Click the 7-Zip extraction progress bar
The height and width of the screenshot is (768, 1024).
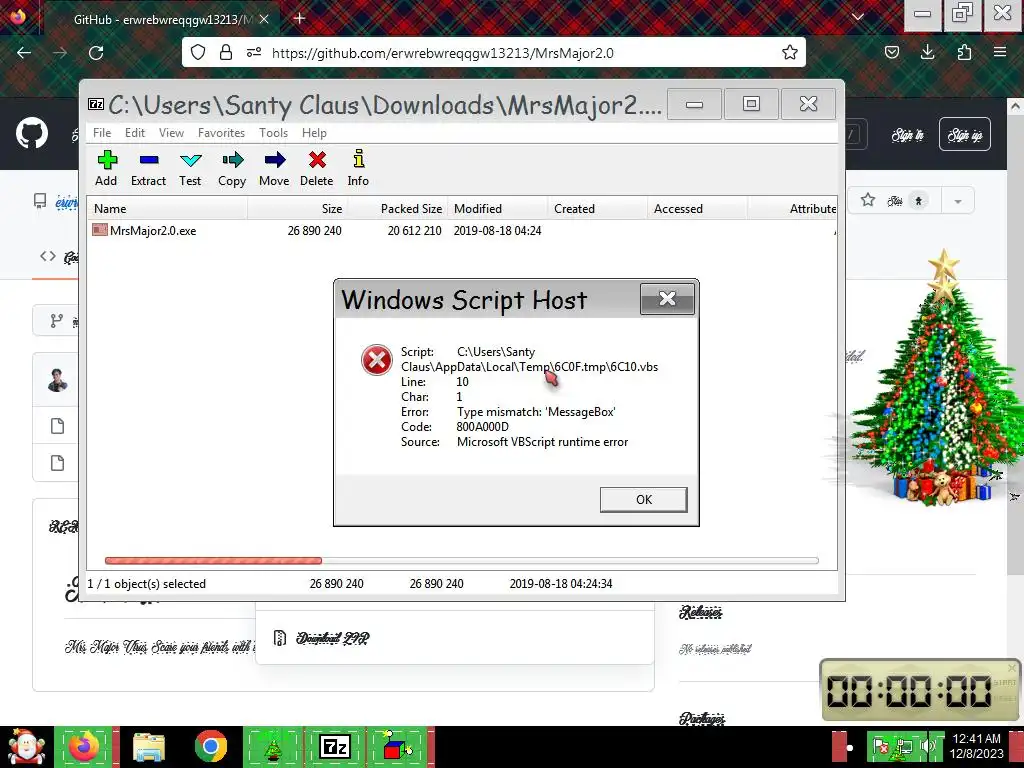point(461,560)
